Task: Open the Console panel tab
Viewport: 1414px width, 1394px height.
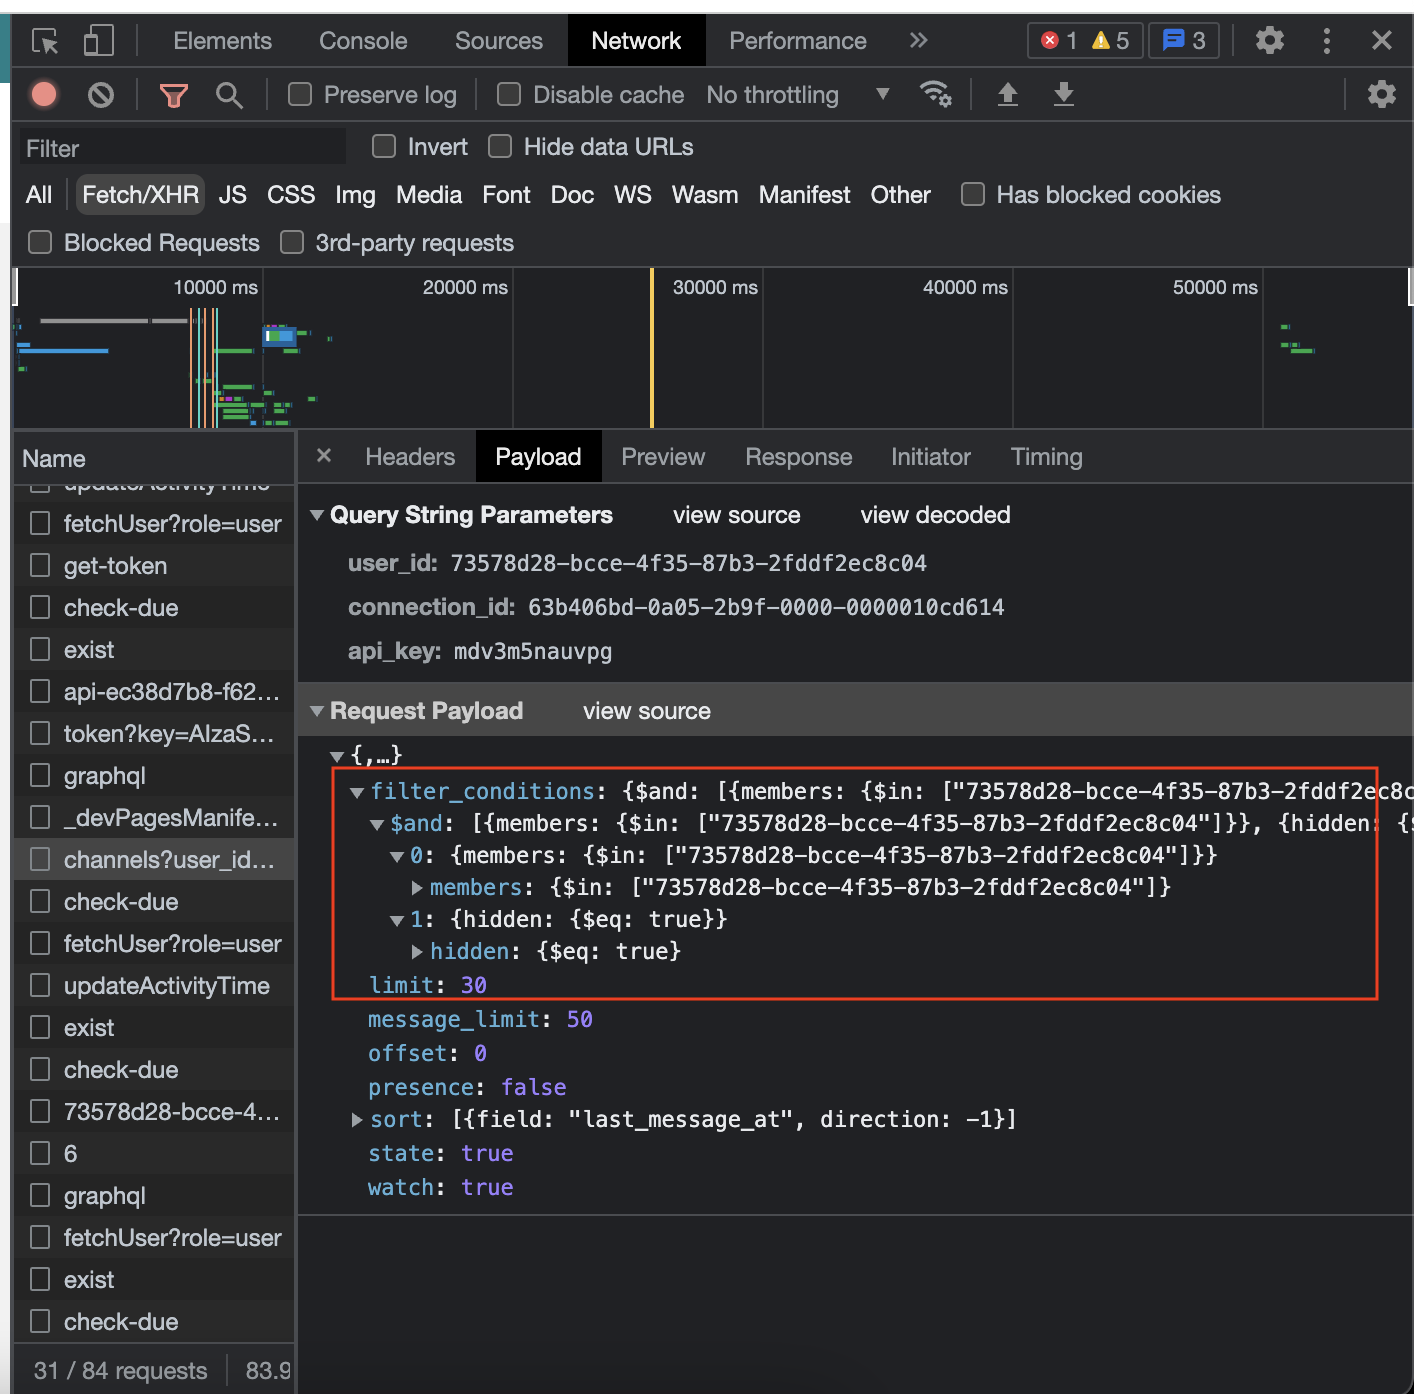Action: pyautogui.click(x=363, y=41)
